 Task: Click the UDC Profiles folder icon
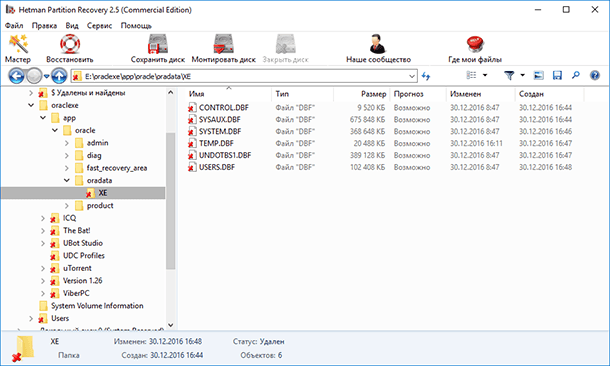click(54, 256)
